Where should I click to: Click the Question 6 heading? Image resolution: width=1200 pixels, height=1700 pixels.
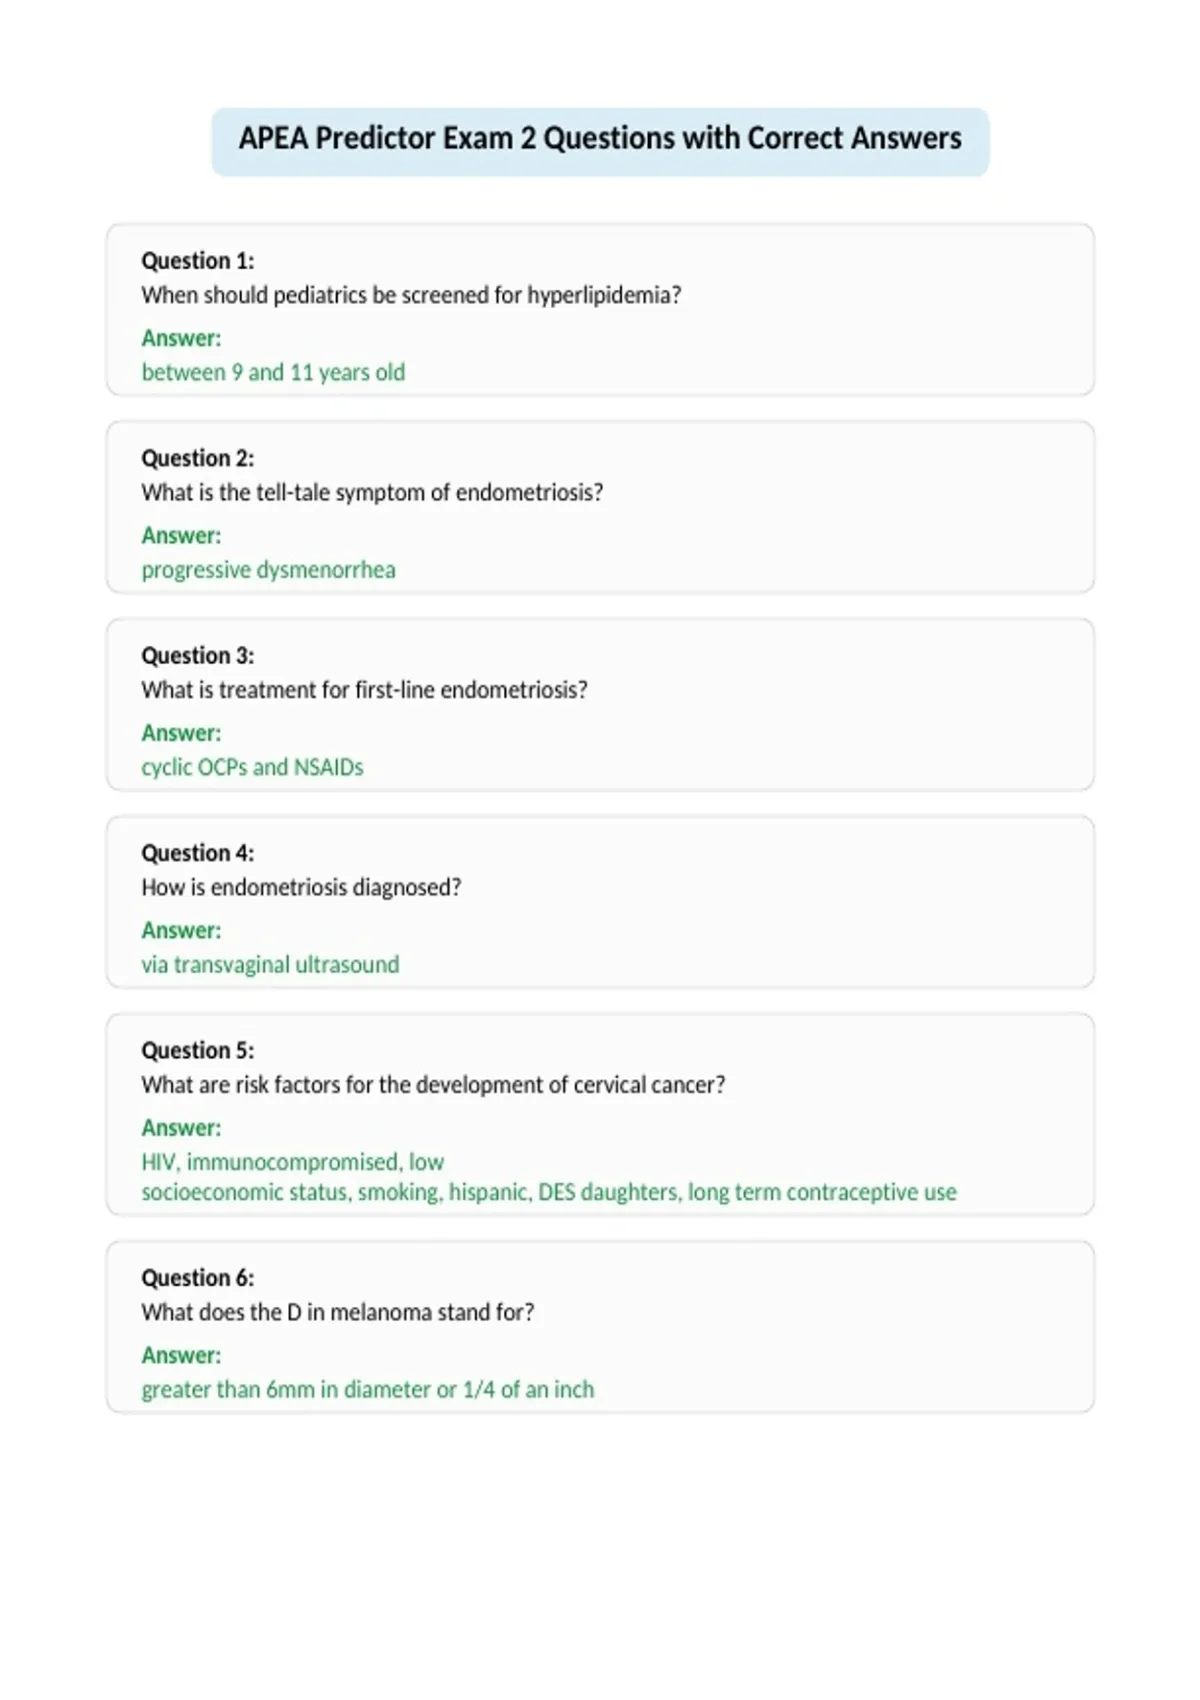click(198, 1278)
